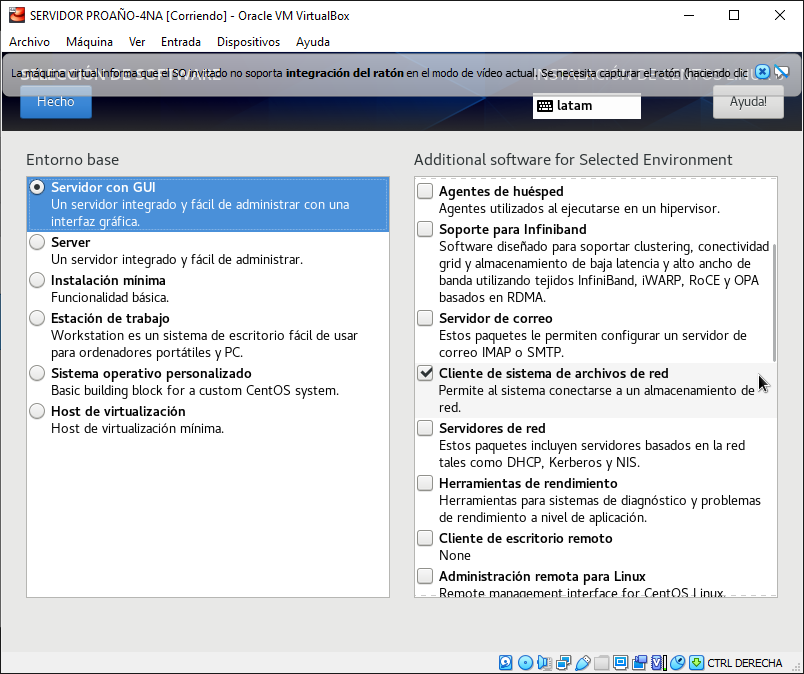Click the shared folders status icon
The image size is (804, 674).
click(600, 662)
